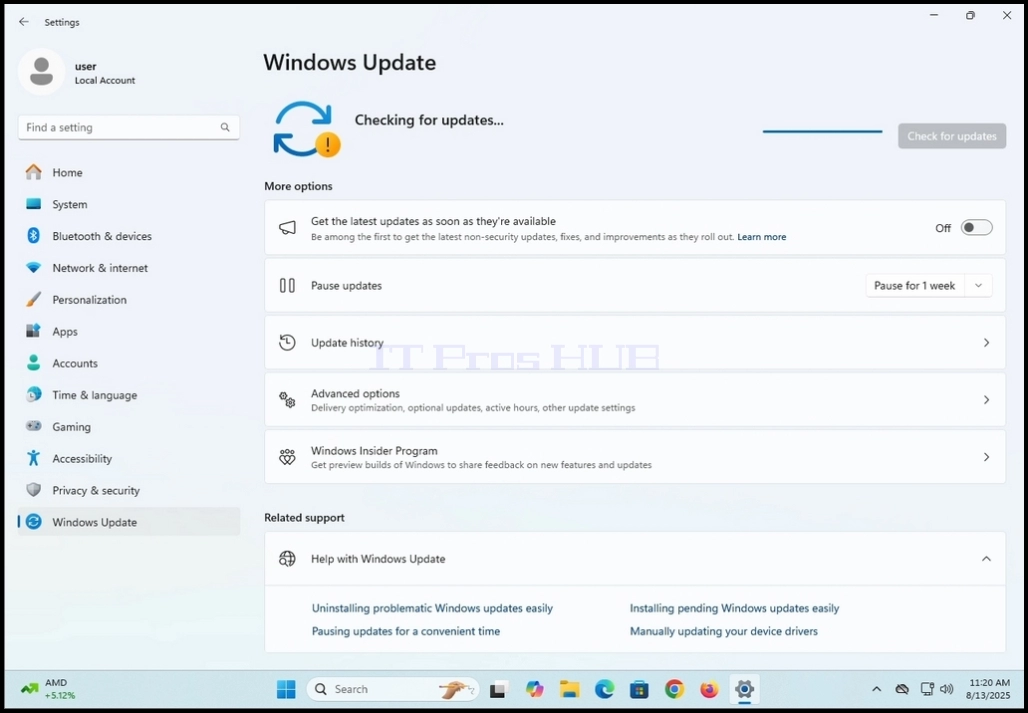Click the Advanced options gears icon

287,400
